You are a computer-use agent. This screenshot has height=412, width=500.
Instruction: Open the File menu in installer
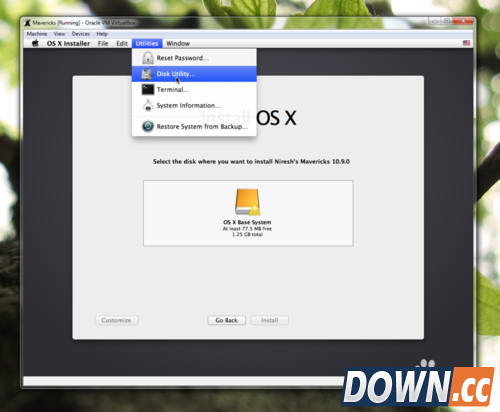[x=103, y=43]
